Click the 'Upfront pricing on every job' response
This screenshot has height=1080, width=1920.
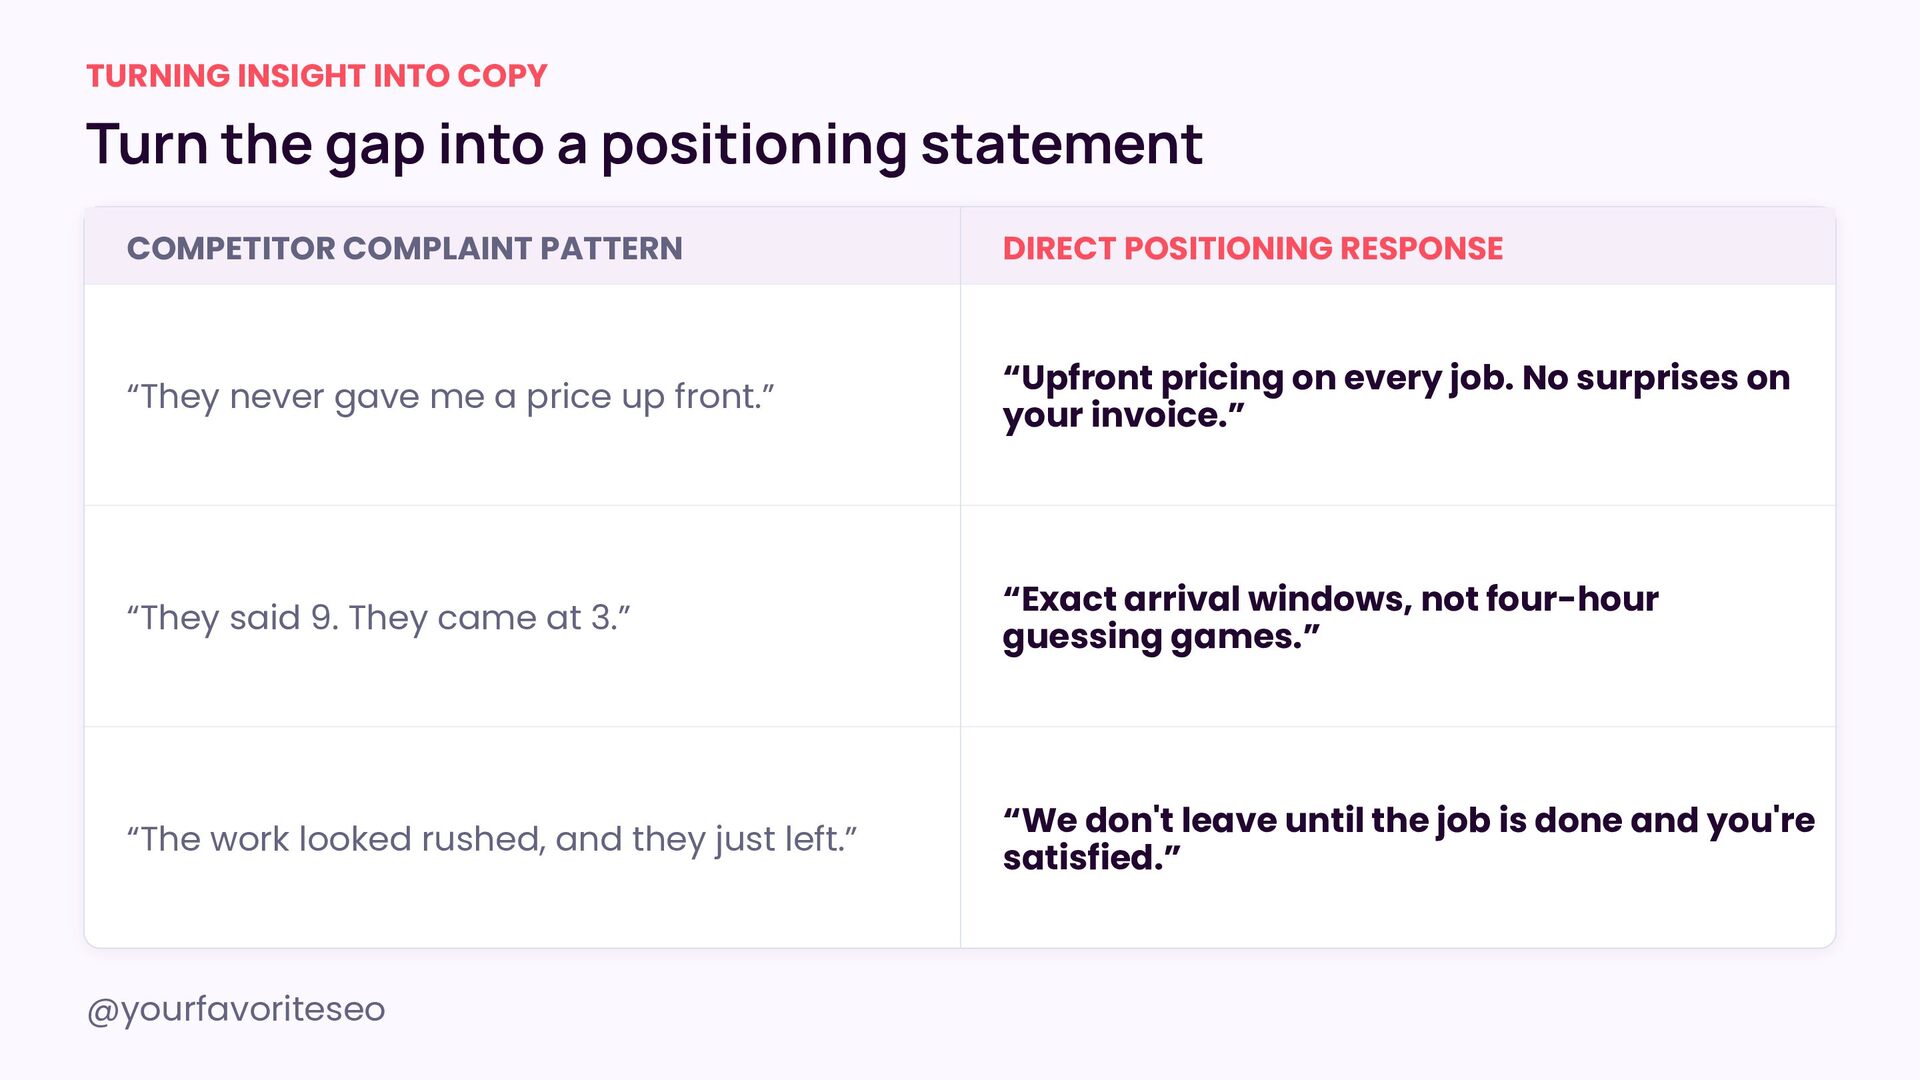coord(1396,396)
